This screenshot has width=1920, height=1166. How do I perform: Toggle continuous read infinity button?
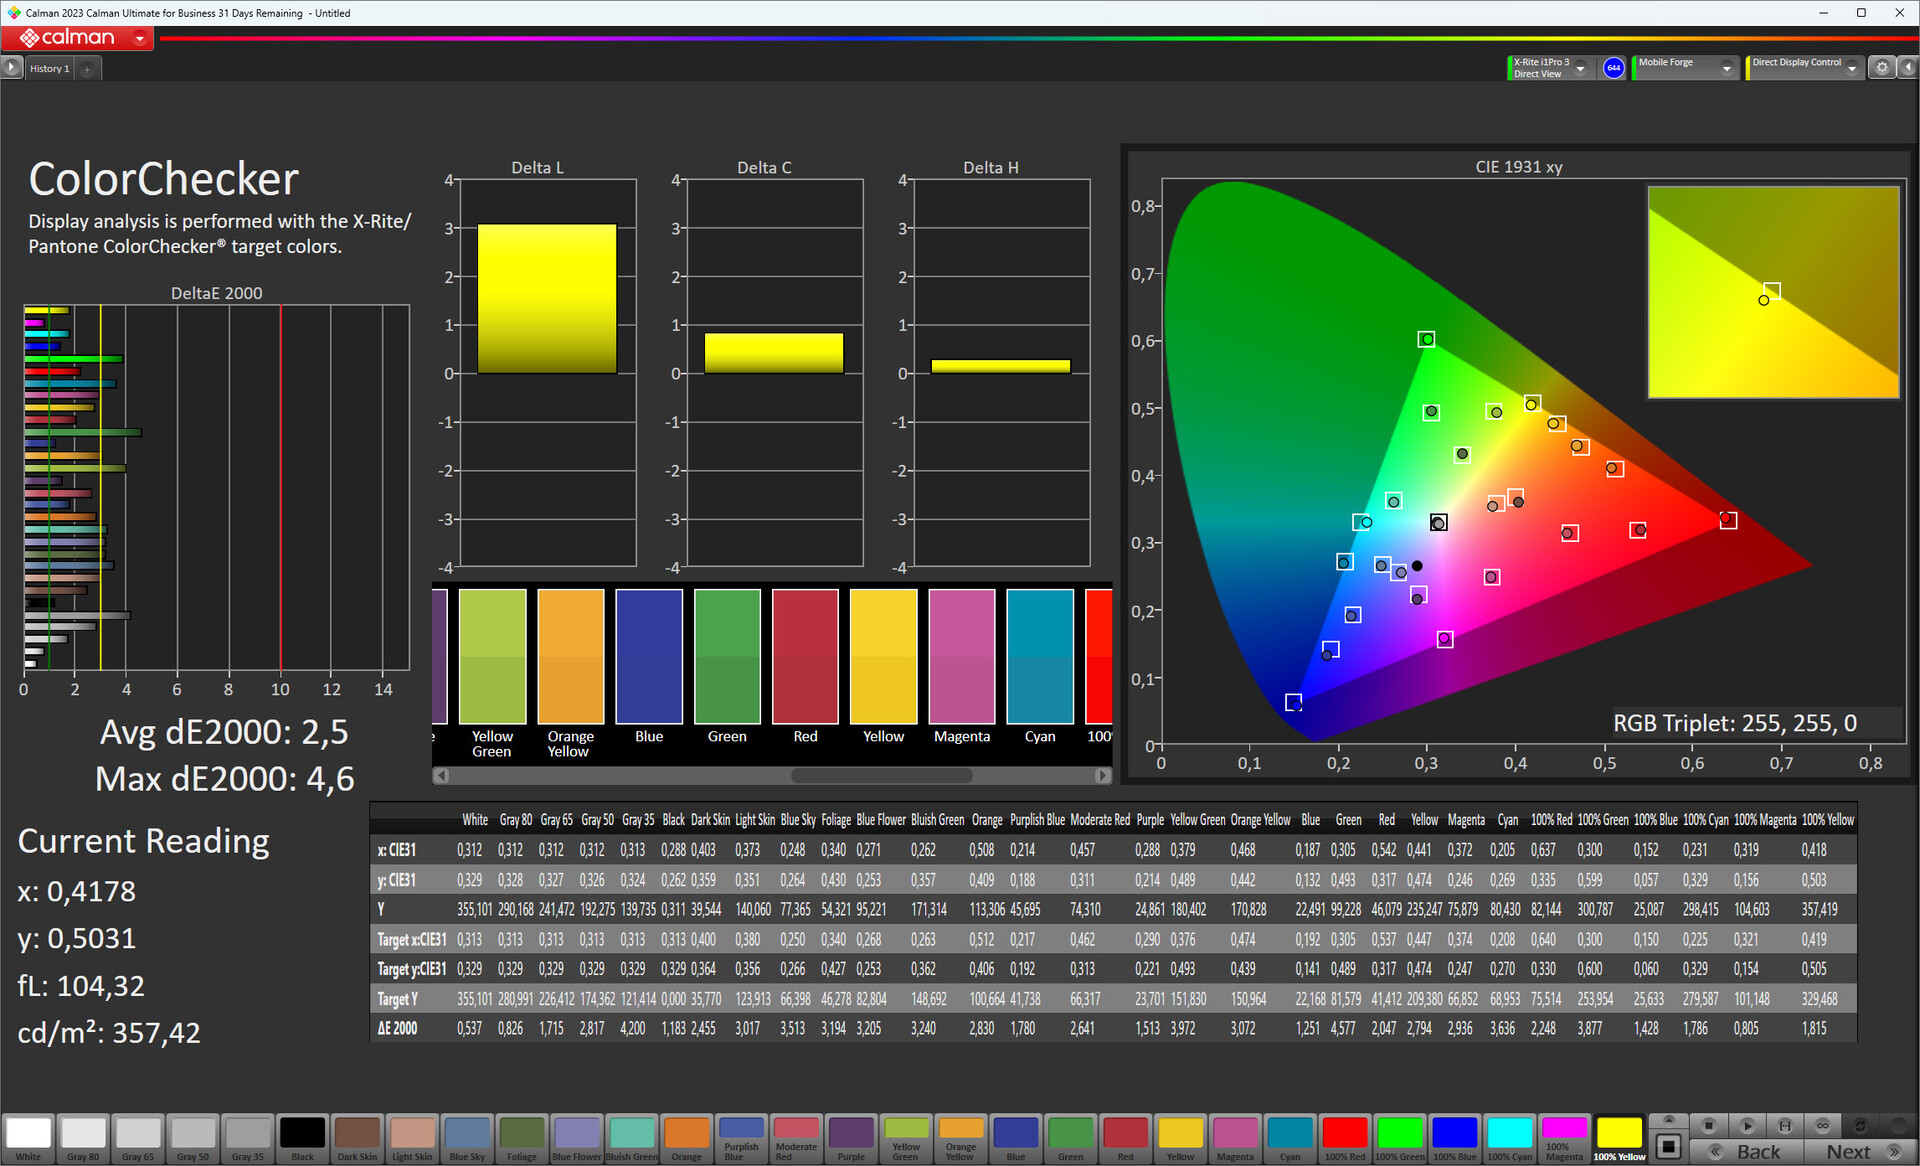click(x=1823, y=1125)
